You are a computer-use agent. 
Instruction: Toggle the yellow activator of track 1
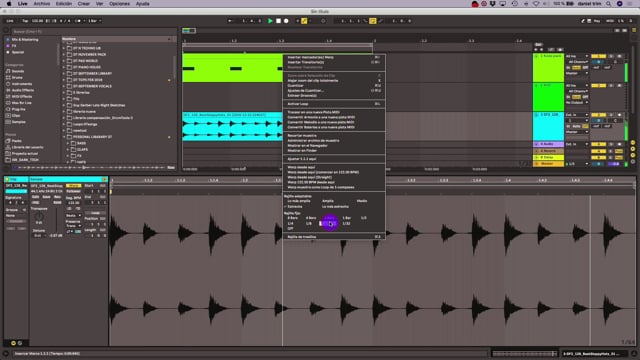[598, 56]
